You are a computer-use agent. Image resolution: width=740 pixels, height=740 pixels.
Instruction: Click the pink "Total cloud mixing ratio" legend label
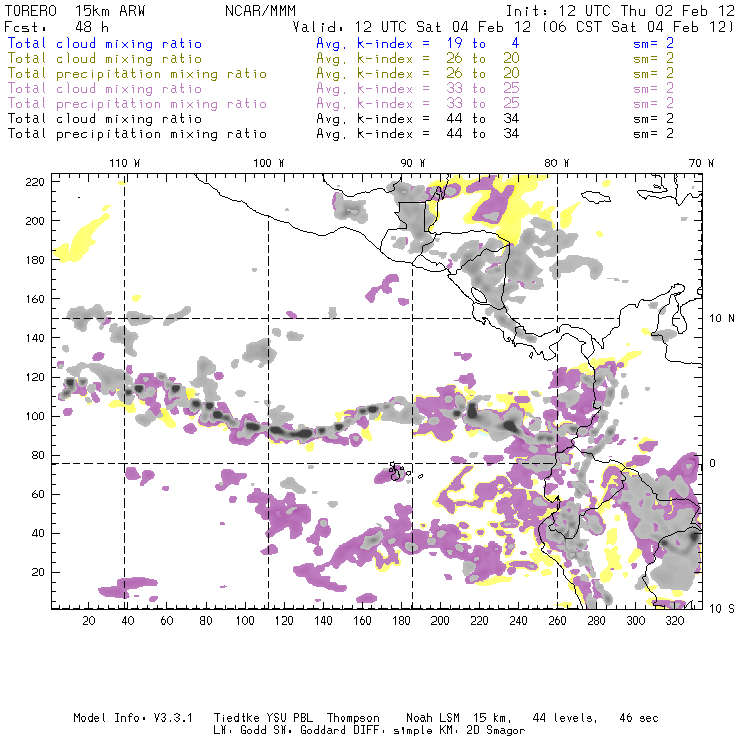pos(104,89)
